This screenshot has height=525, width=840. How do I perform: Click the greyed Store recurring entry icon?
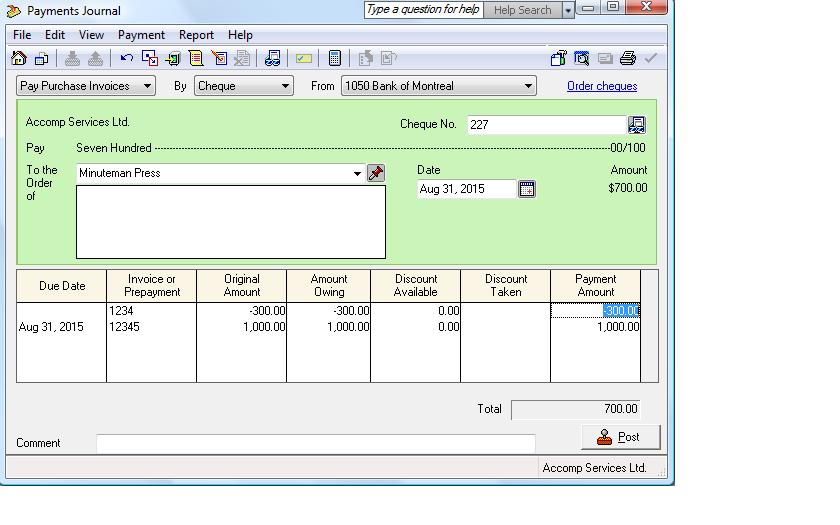coord(72,58)
